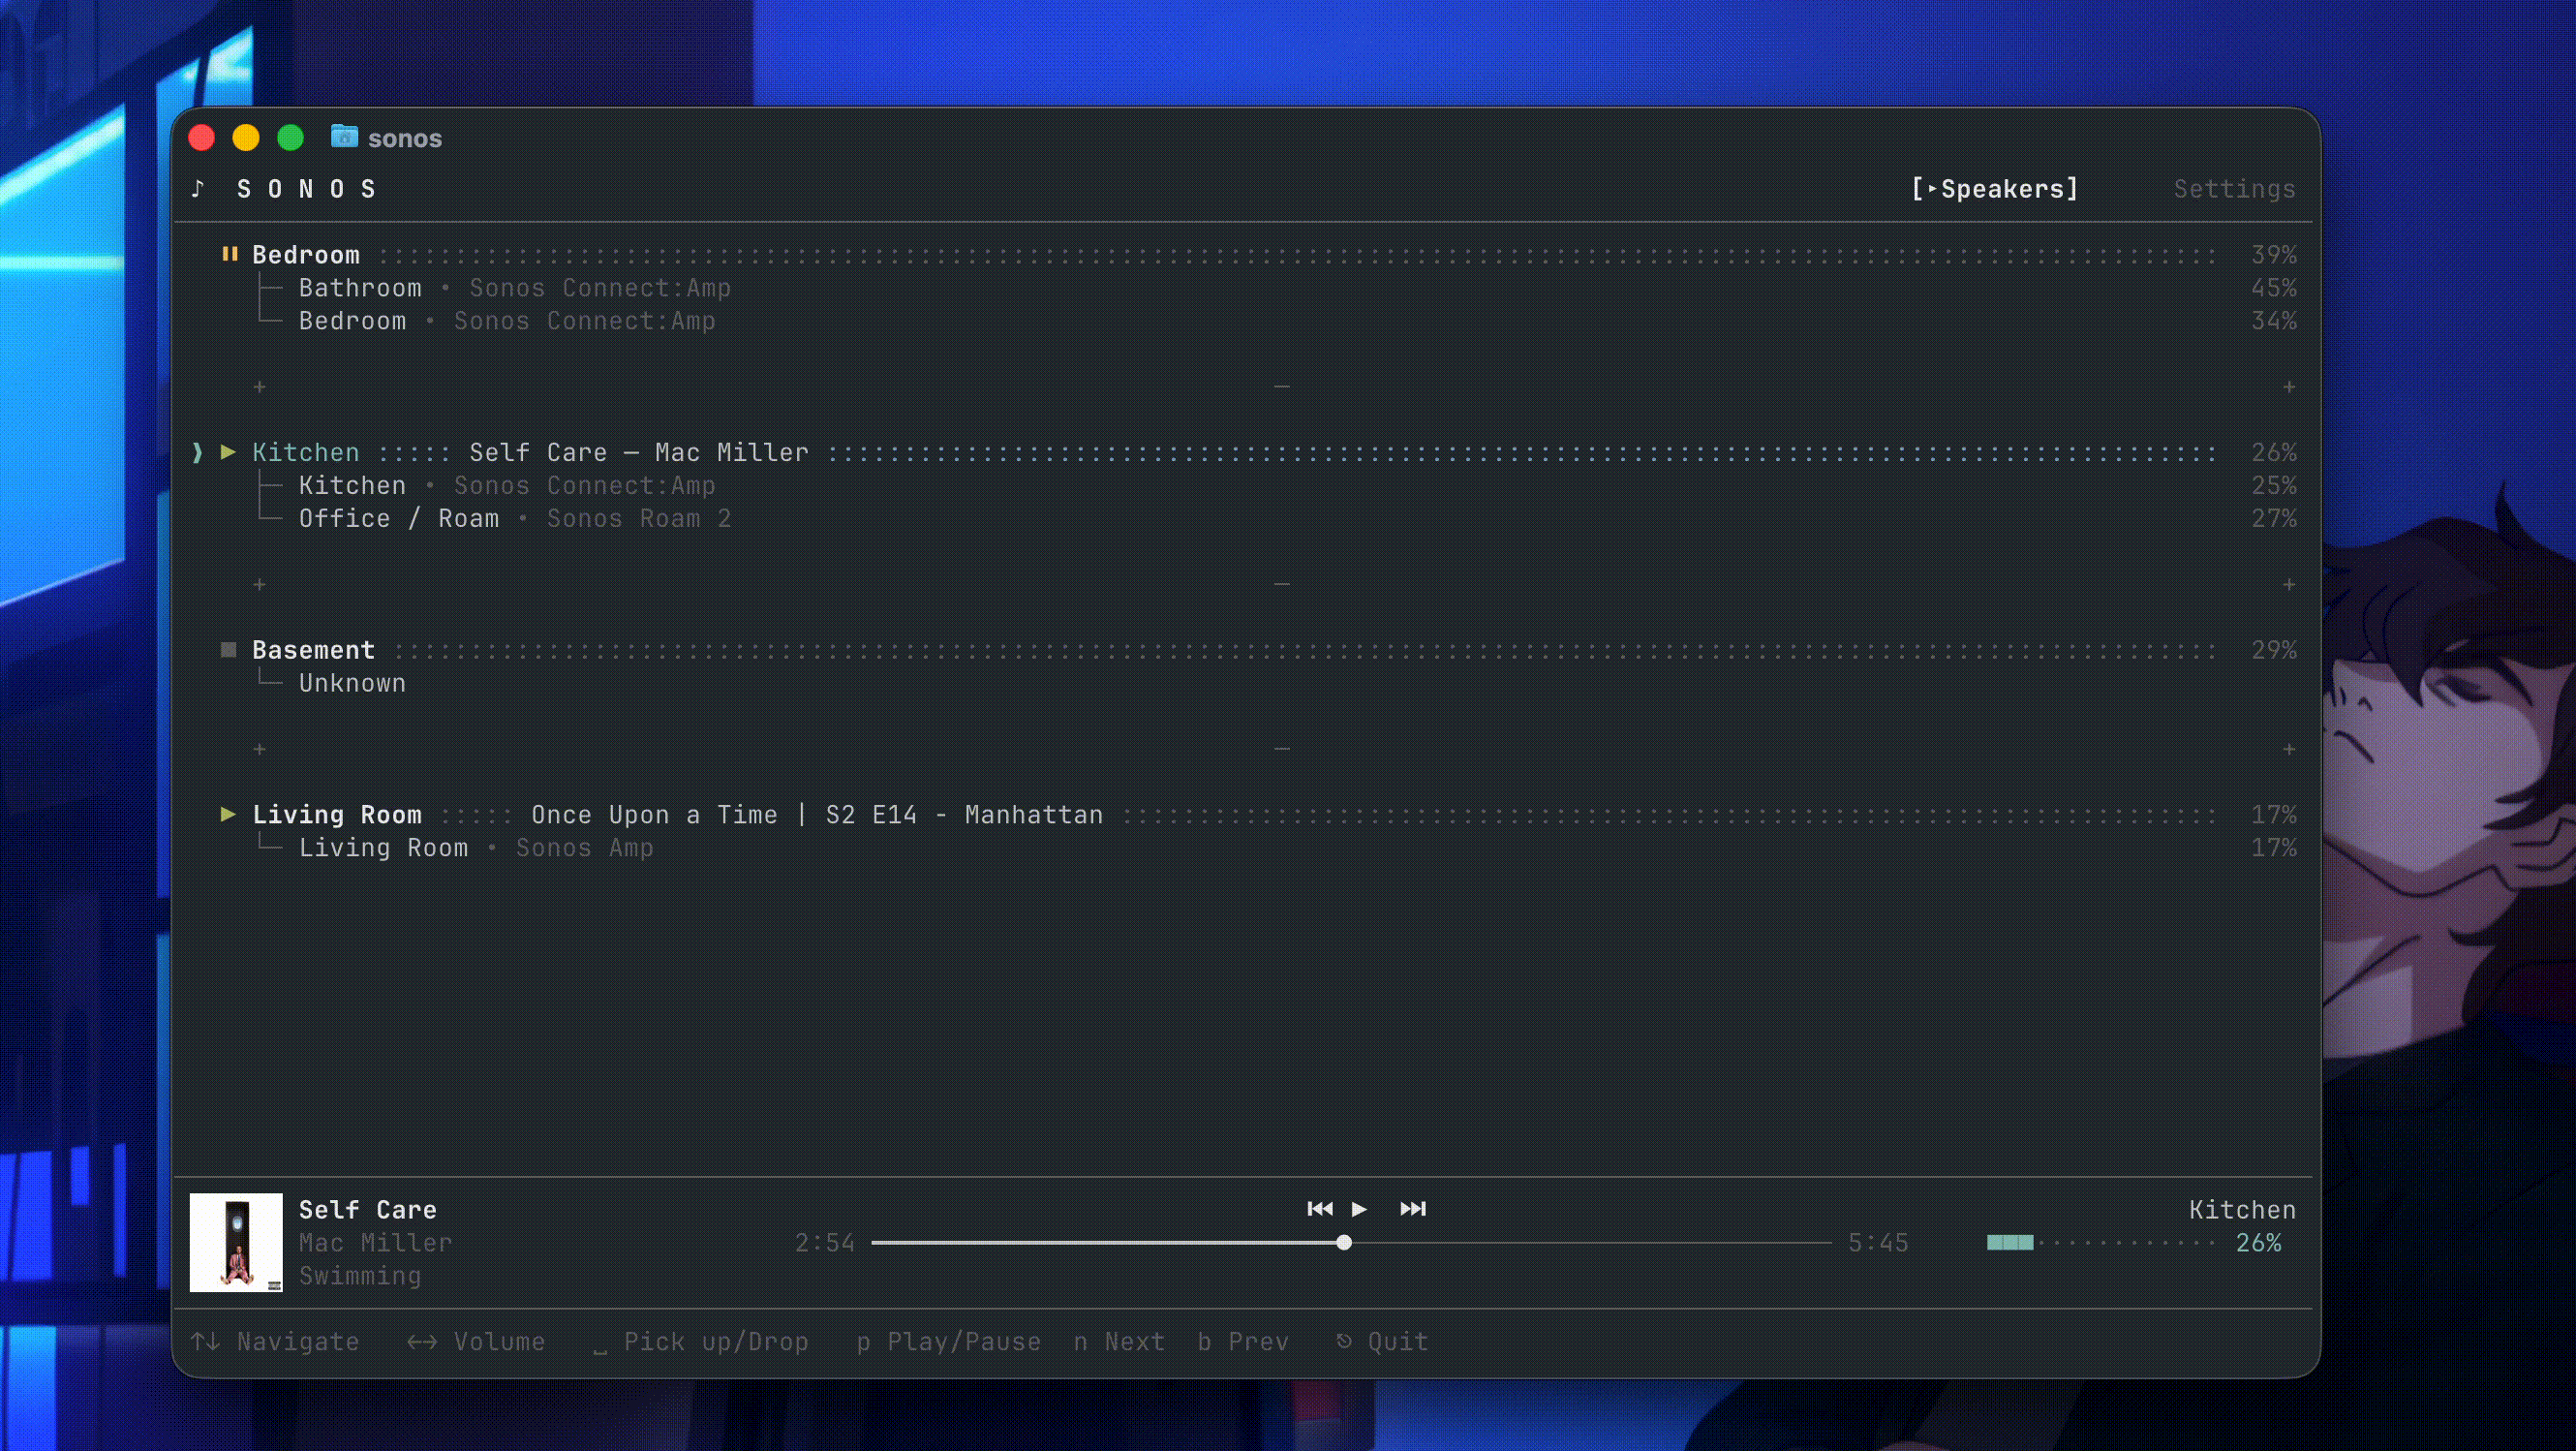This screenshot has height=1451, width=2576.
Task: Click the Self Care album artwork
Action: 236,1242
